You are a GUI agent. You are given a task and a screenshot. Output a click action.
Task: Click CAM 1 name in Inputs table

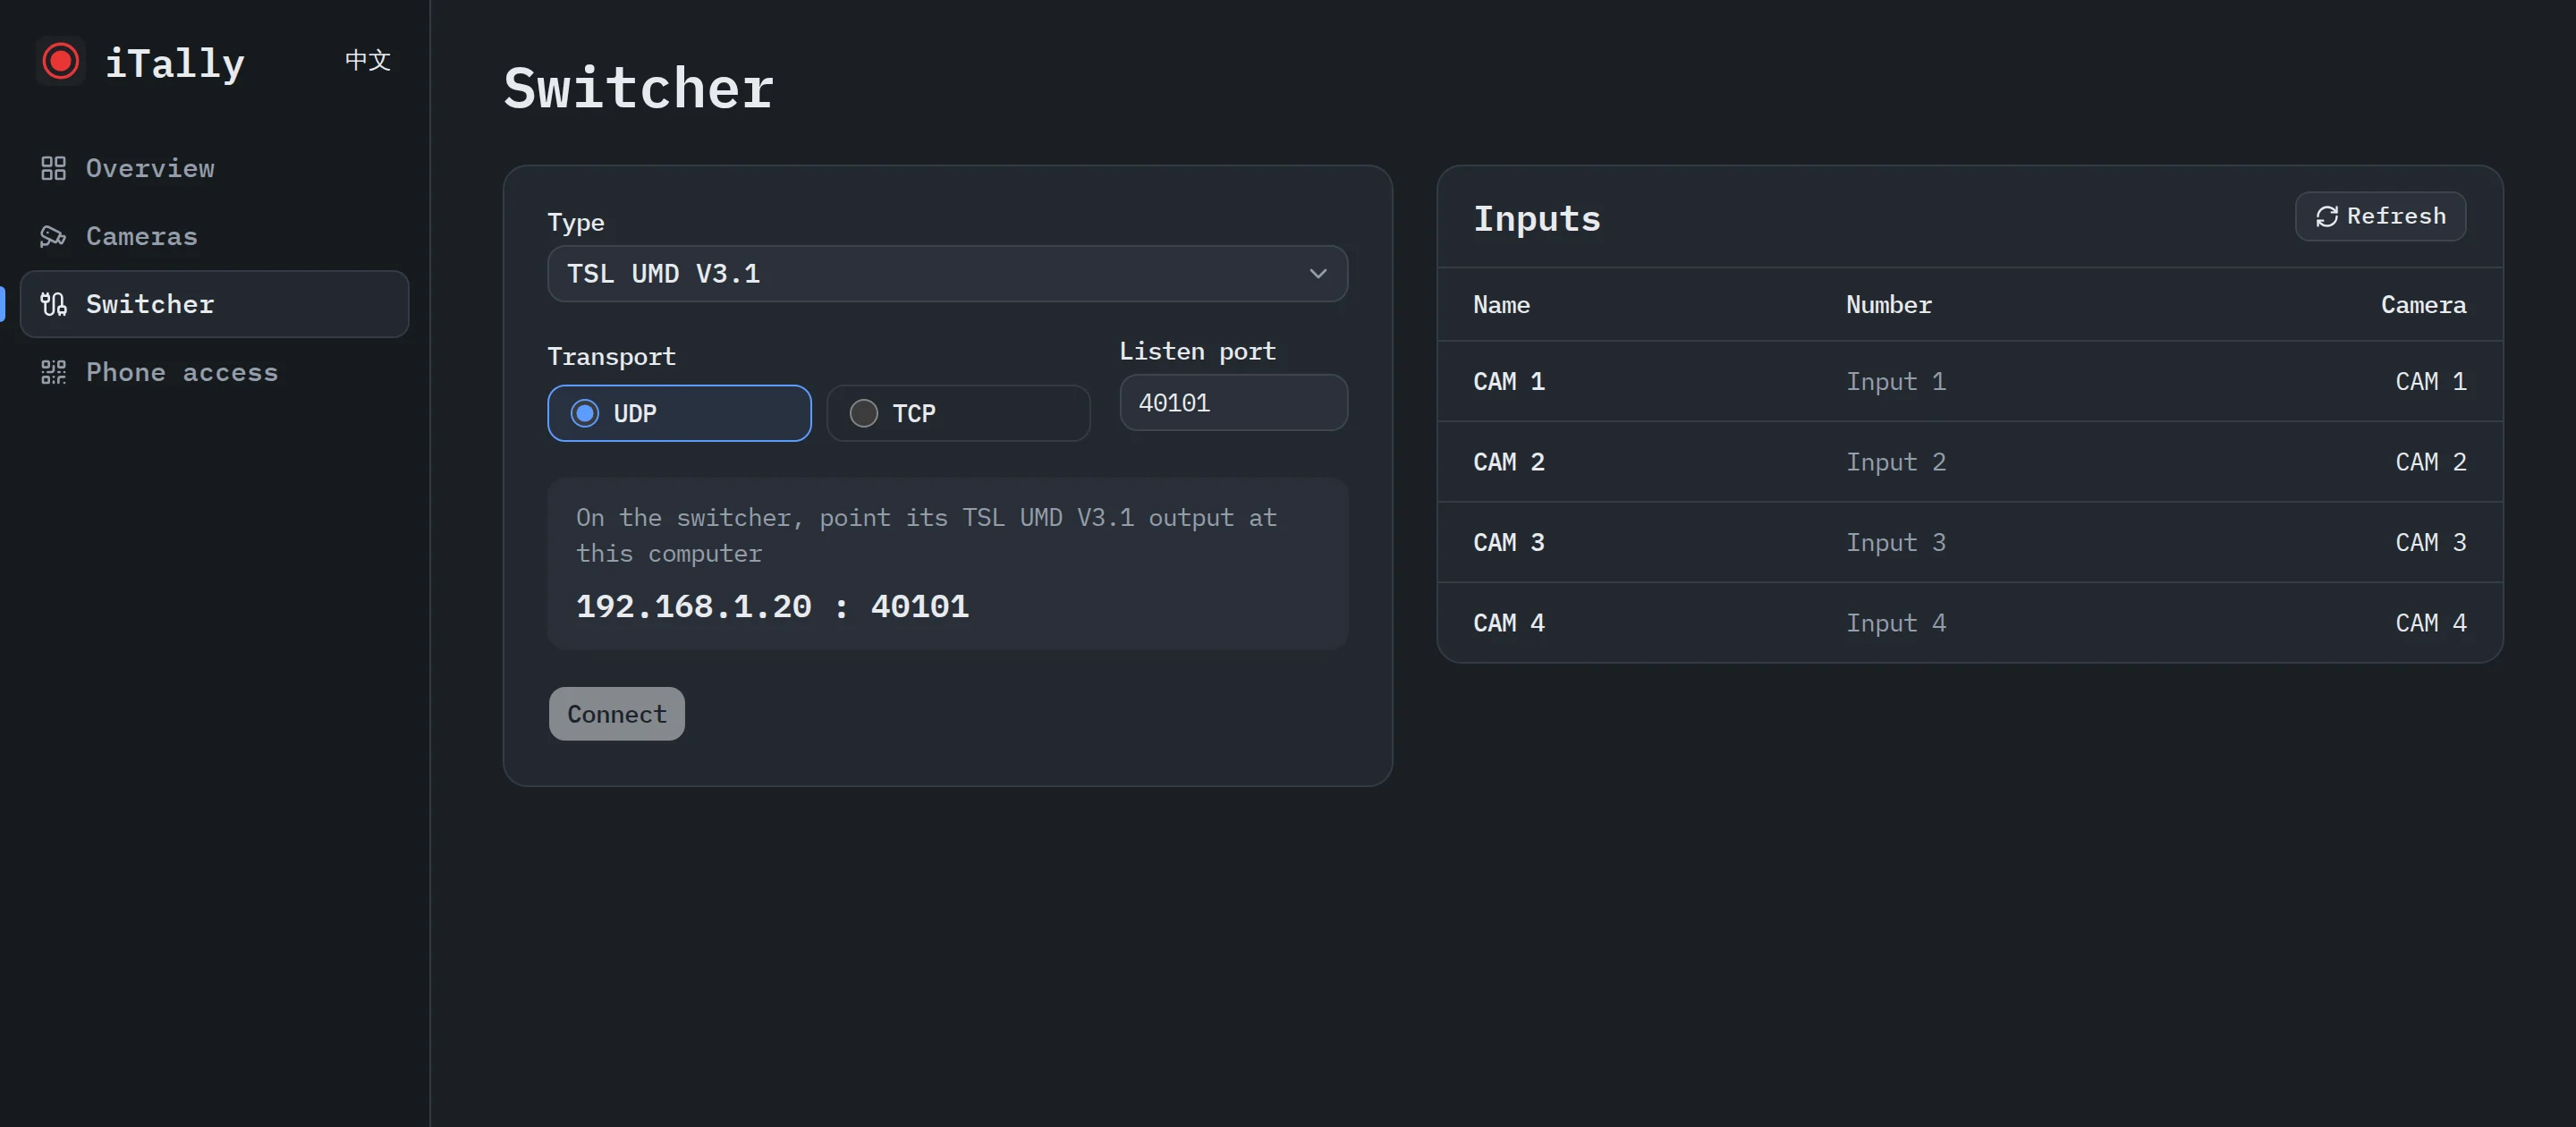coord(1509,381)
